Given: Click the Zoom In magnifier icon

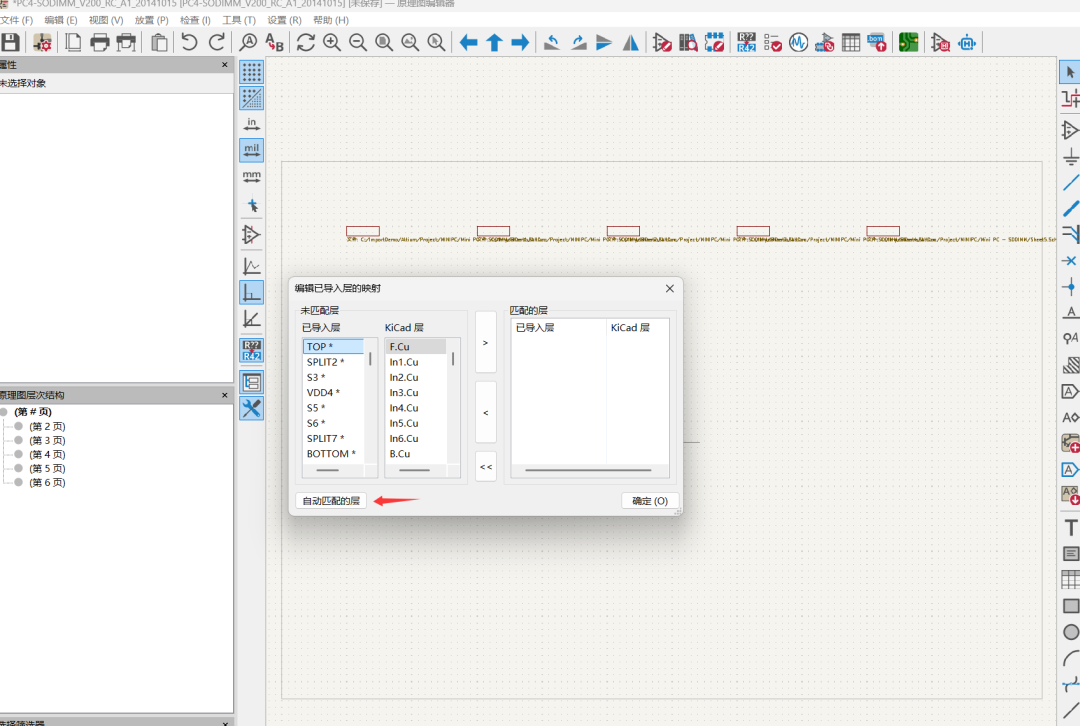Looking at the screenshot, I should (x=332, y=43).
